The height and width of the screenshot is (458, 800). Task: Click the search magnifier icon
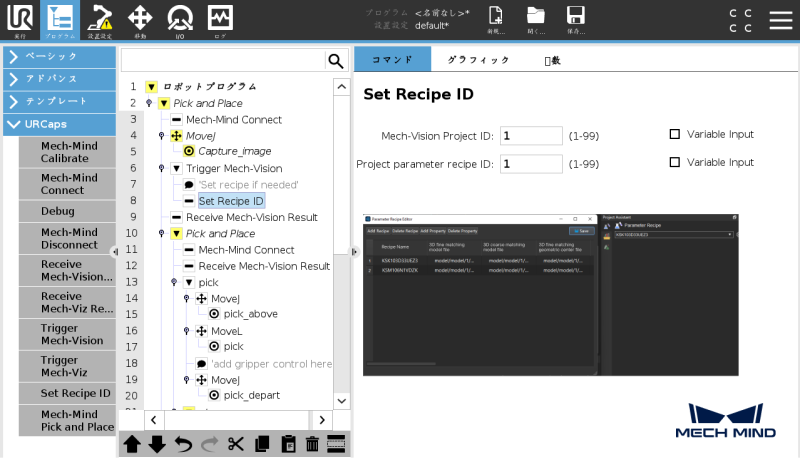tap(335, 61)
